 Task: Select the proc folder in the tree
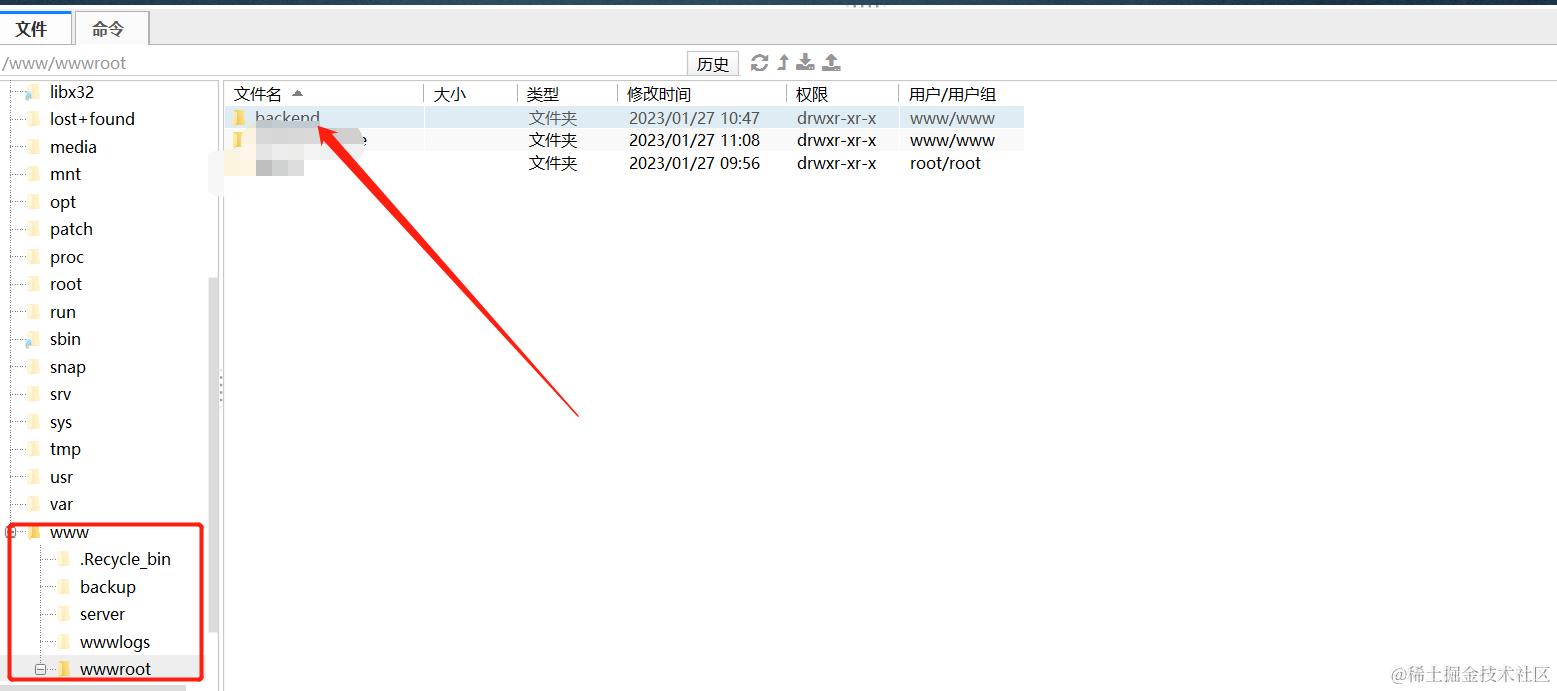coord(67,257)
